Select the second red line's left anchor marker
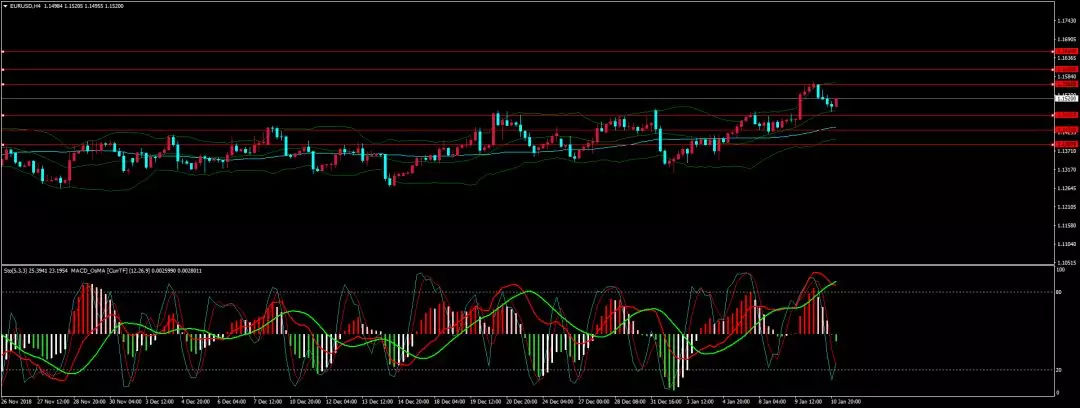The height and width of the screenshot is (408, 1080). tap(3, 69)
